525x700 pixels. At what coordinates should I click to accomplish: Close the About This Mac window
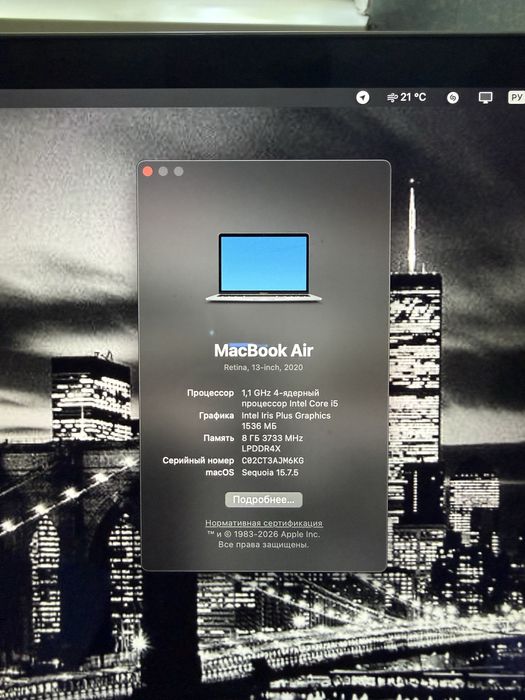tap(148, 171)
